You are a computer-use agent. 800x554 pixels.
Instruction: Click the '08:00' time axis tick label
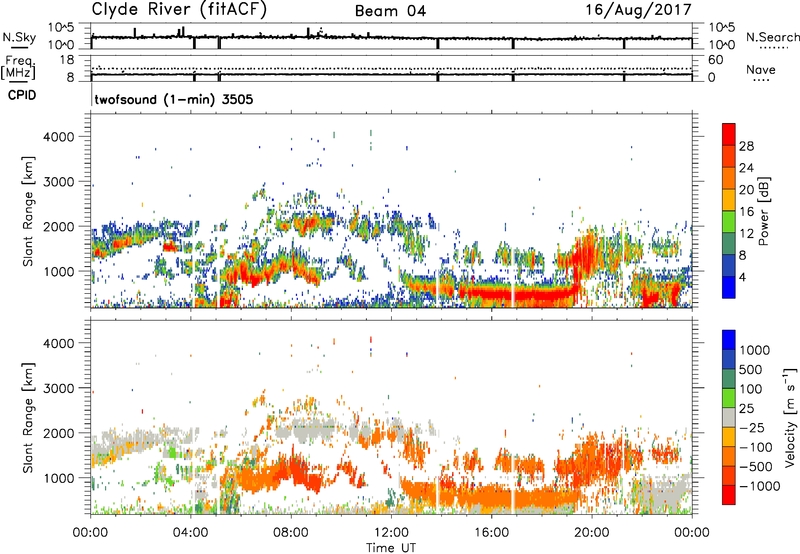tap(291, 533)
